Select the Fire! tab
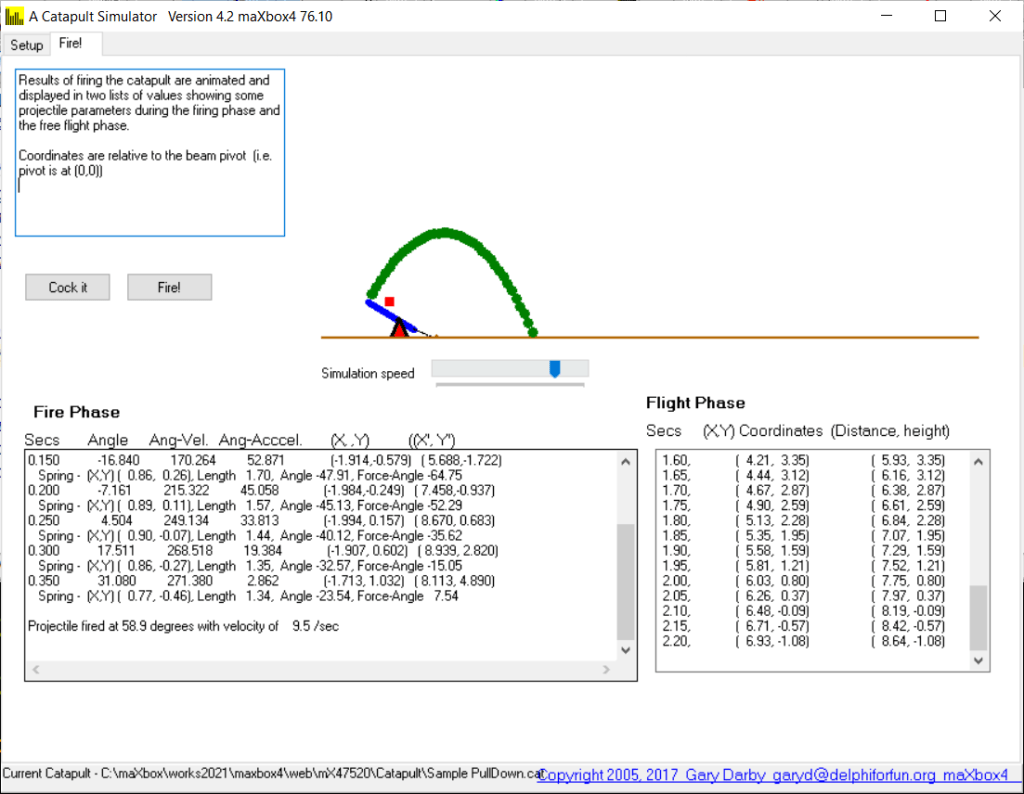1024x794 pixels. (x=71, y=44)
